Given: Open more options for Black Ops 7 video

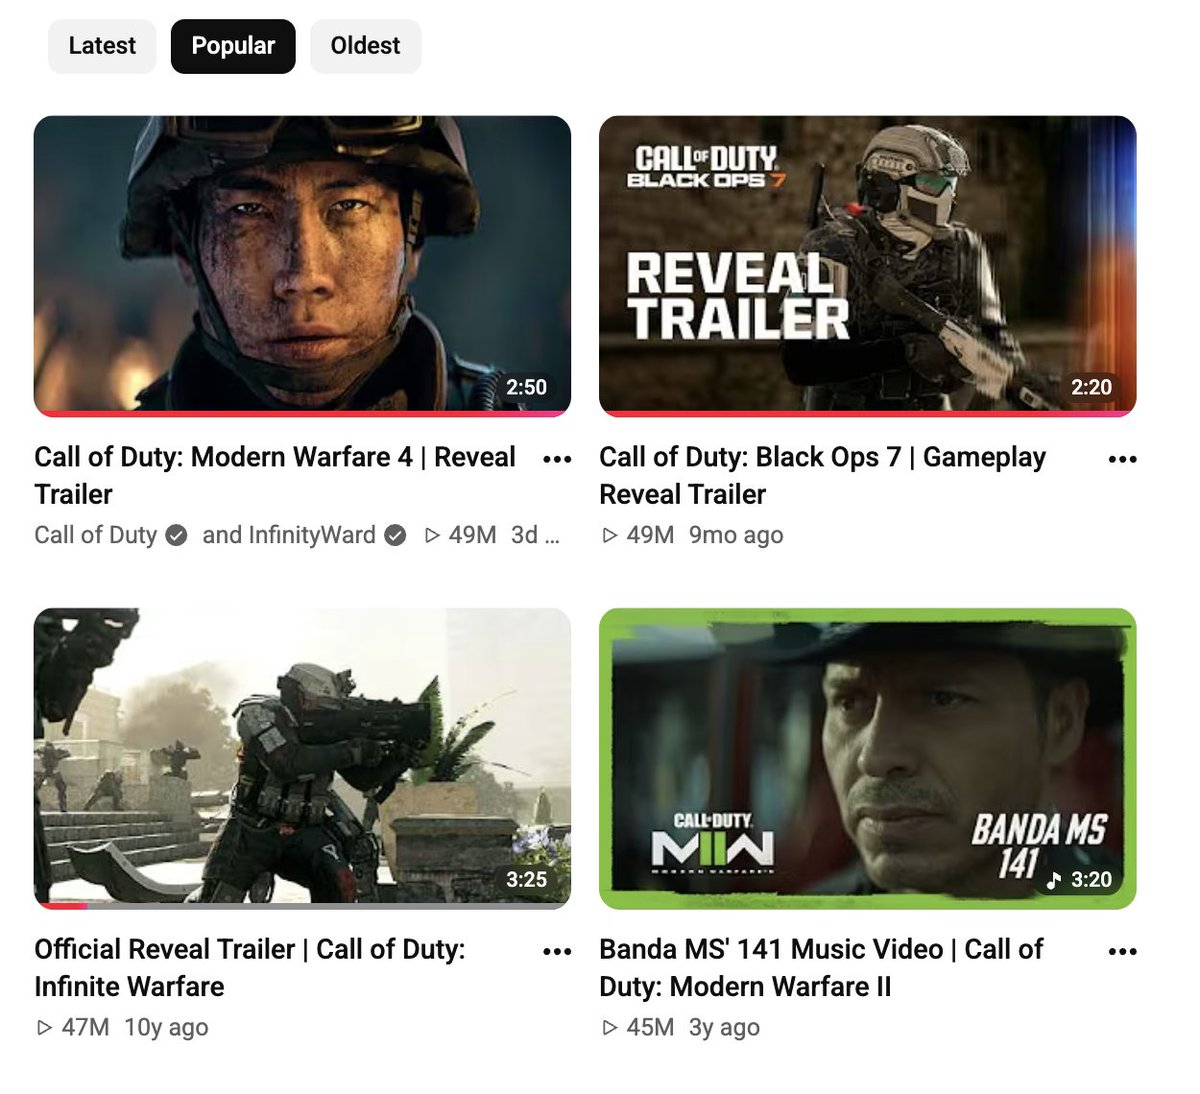Looking at the screenshot, I should pos(1122,460).
